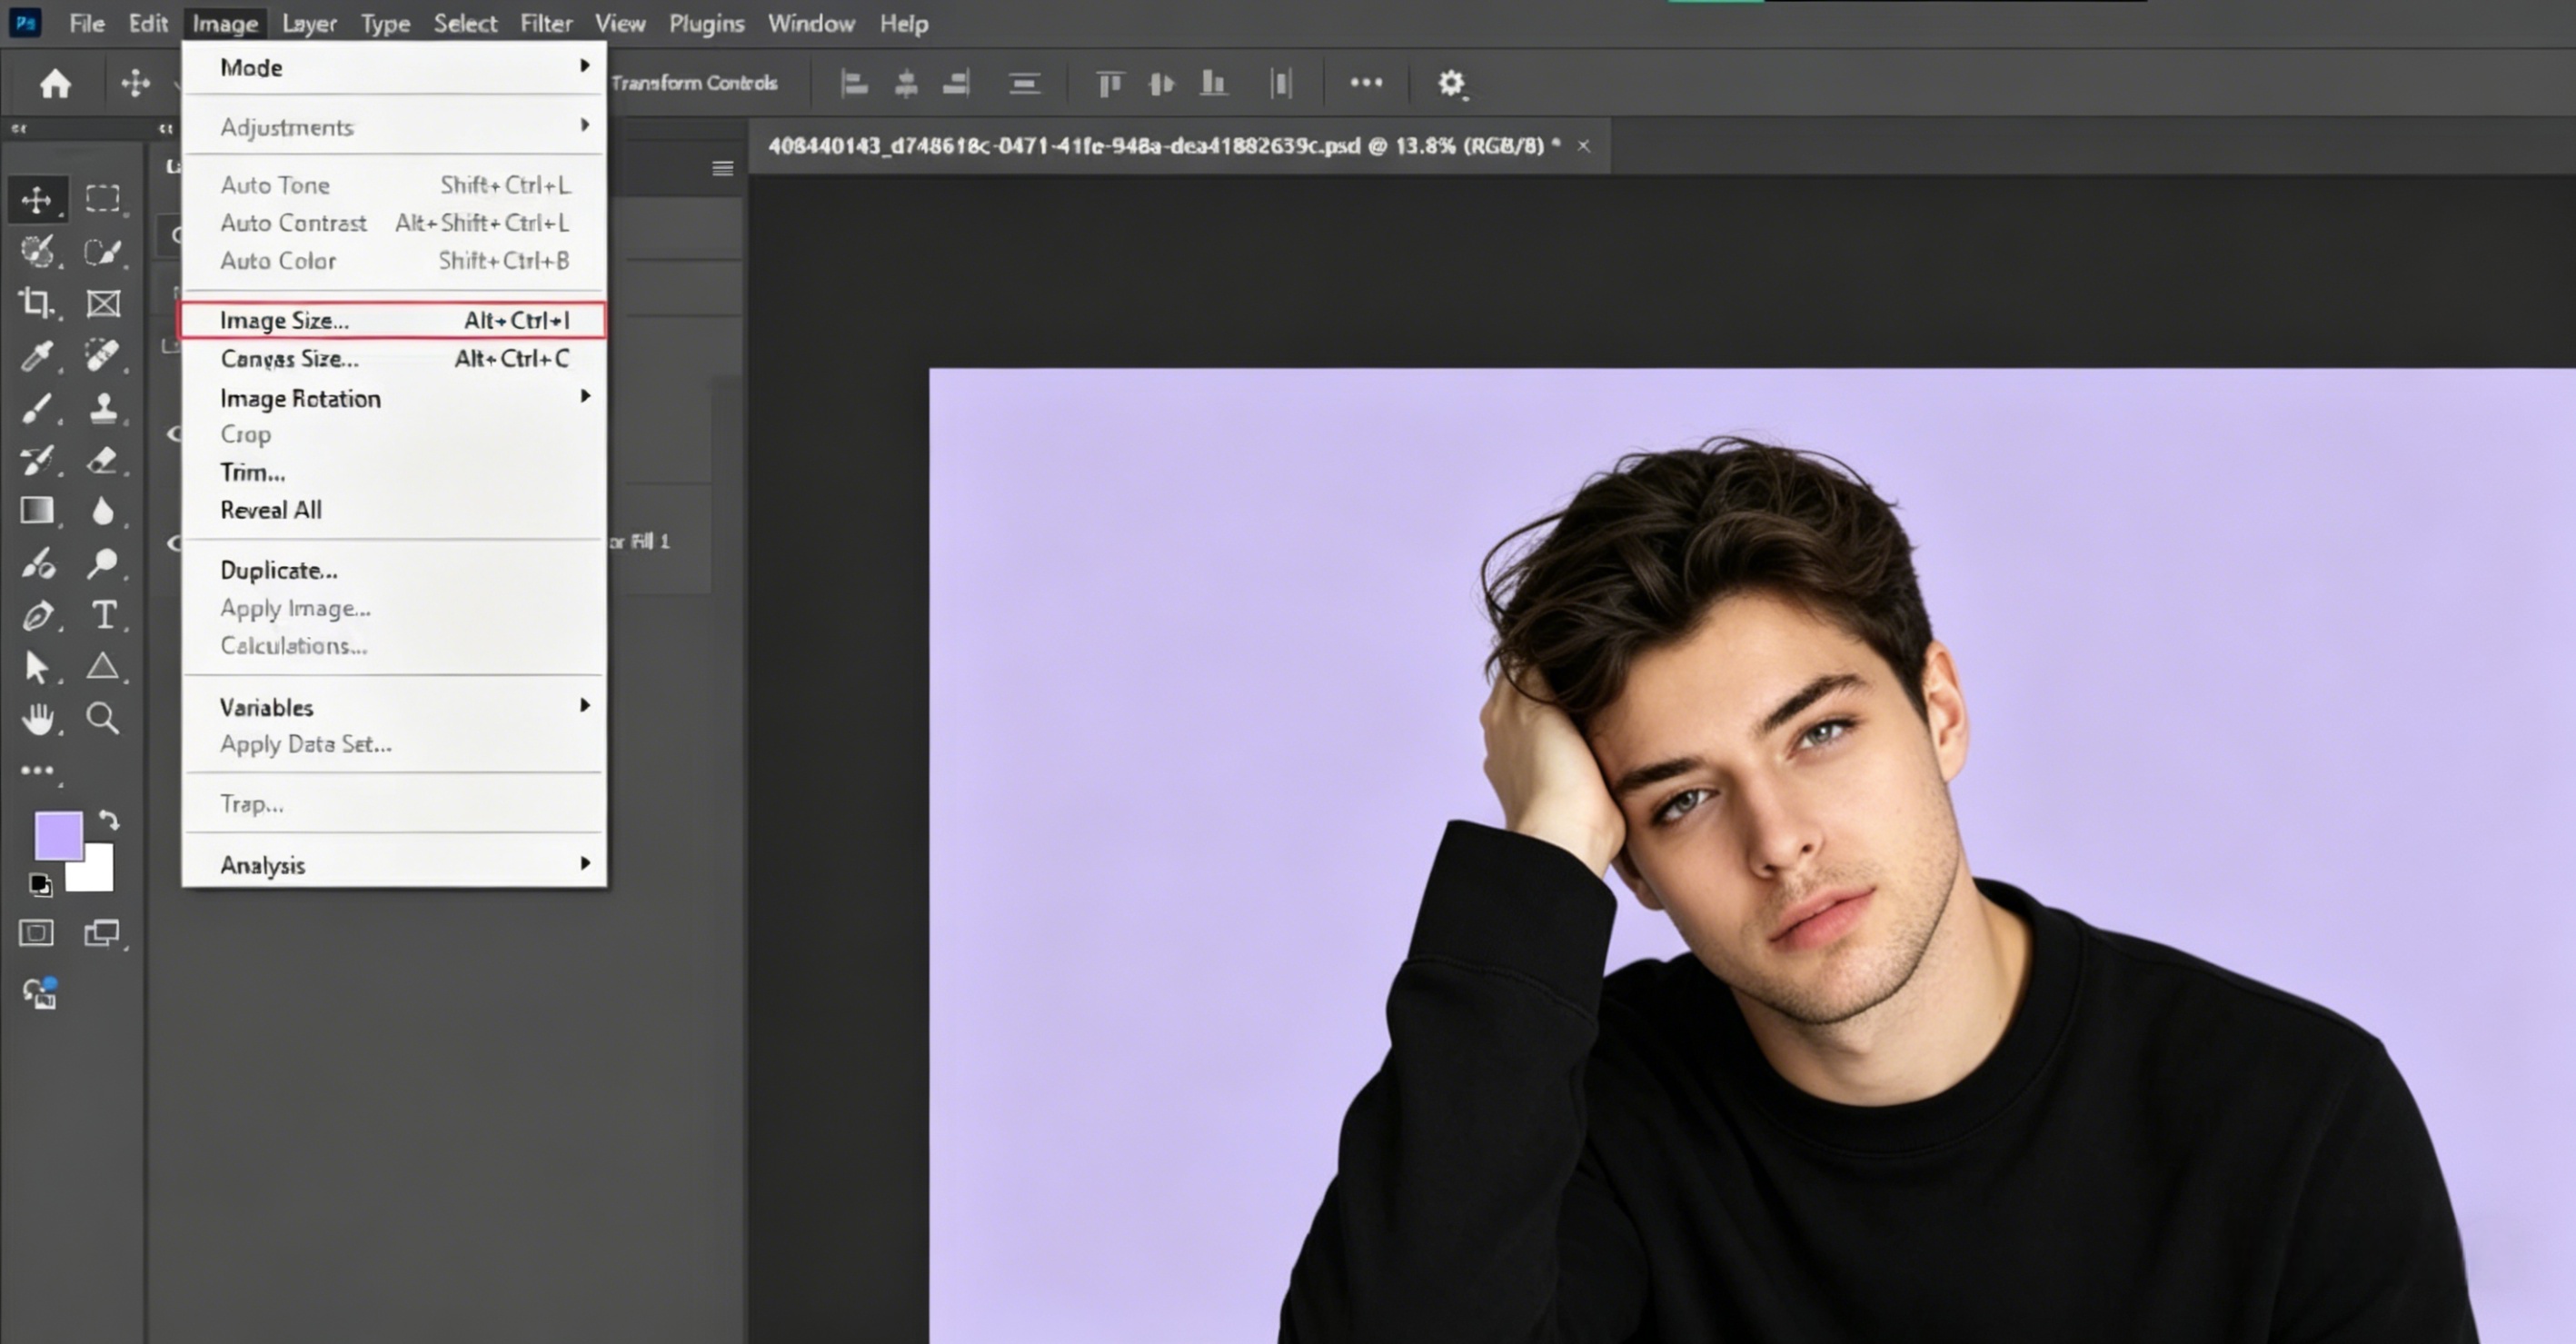Open the workspace settings gear icon
2576x1344 pixels.
[x=1452, y=83]
